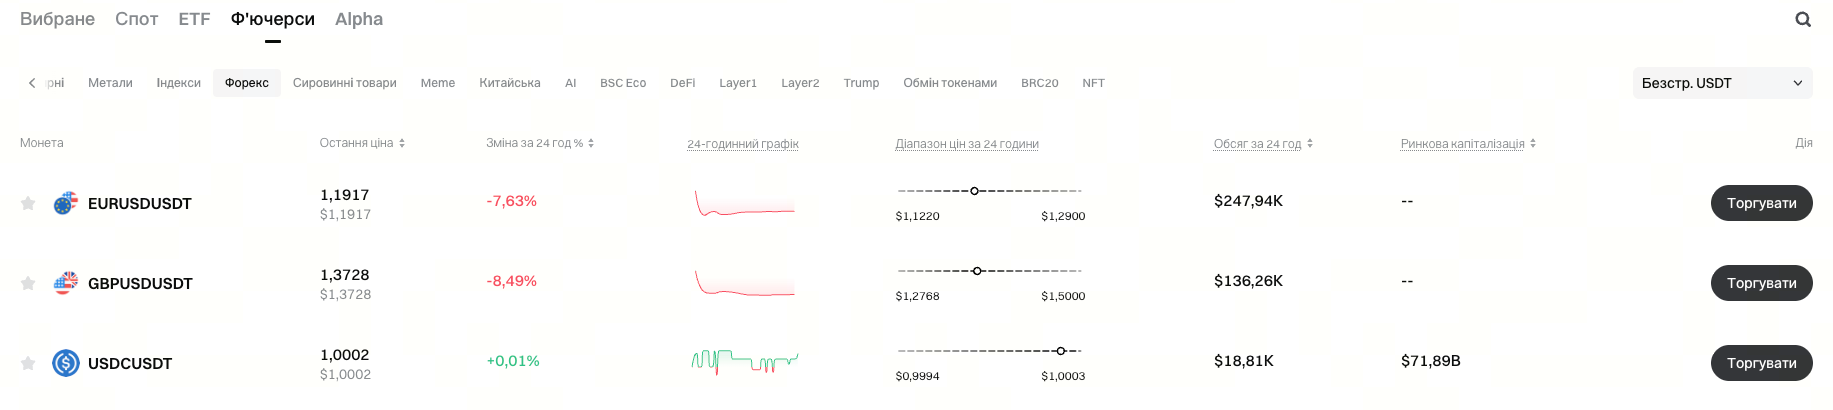Toggle favorite star for GBPUSDUSDT
The height and width of the screenshot is (410, 1833).
click(28, 283)
